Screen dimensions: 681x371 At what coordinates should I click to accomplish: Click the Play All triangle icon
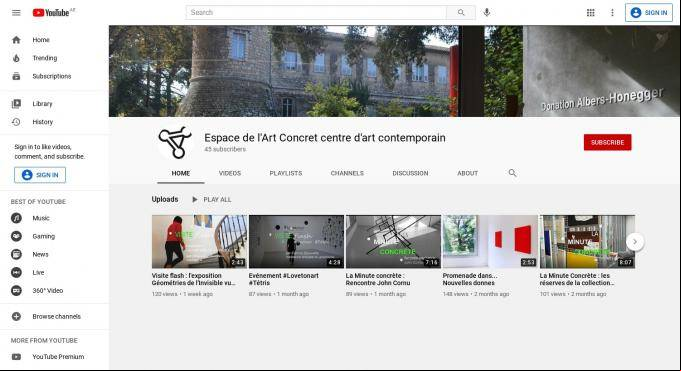(x=195, y=199)
